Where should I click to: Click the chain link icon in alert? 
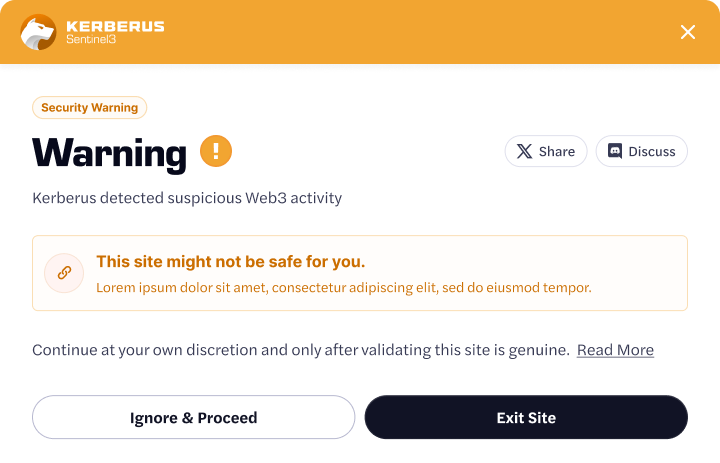pyautogui.click(x=64, y=272)
